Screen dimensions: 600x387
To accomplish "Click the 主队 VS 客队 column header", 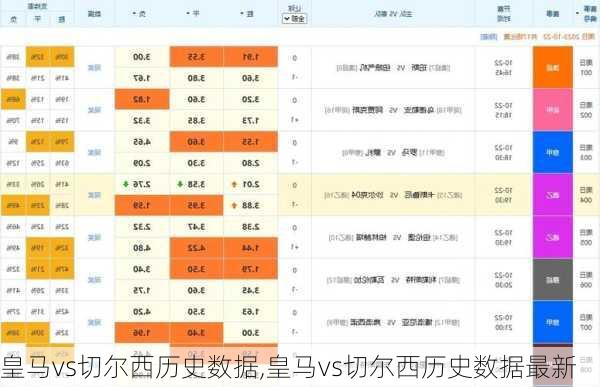I will [x=393, y=14].
